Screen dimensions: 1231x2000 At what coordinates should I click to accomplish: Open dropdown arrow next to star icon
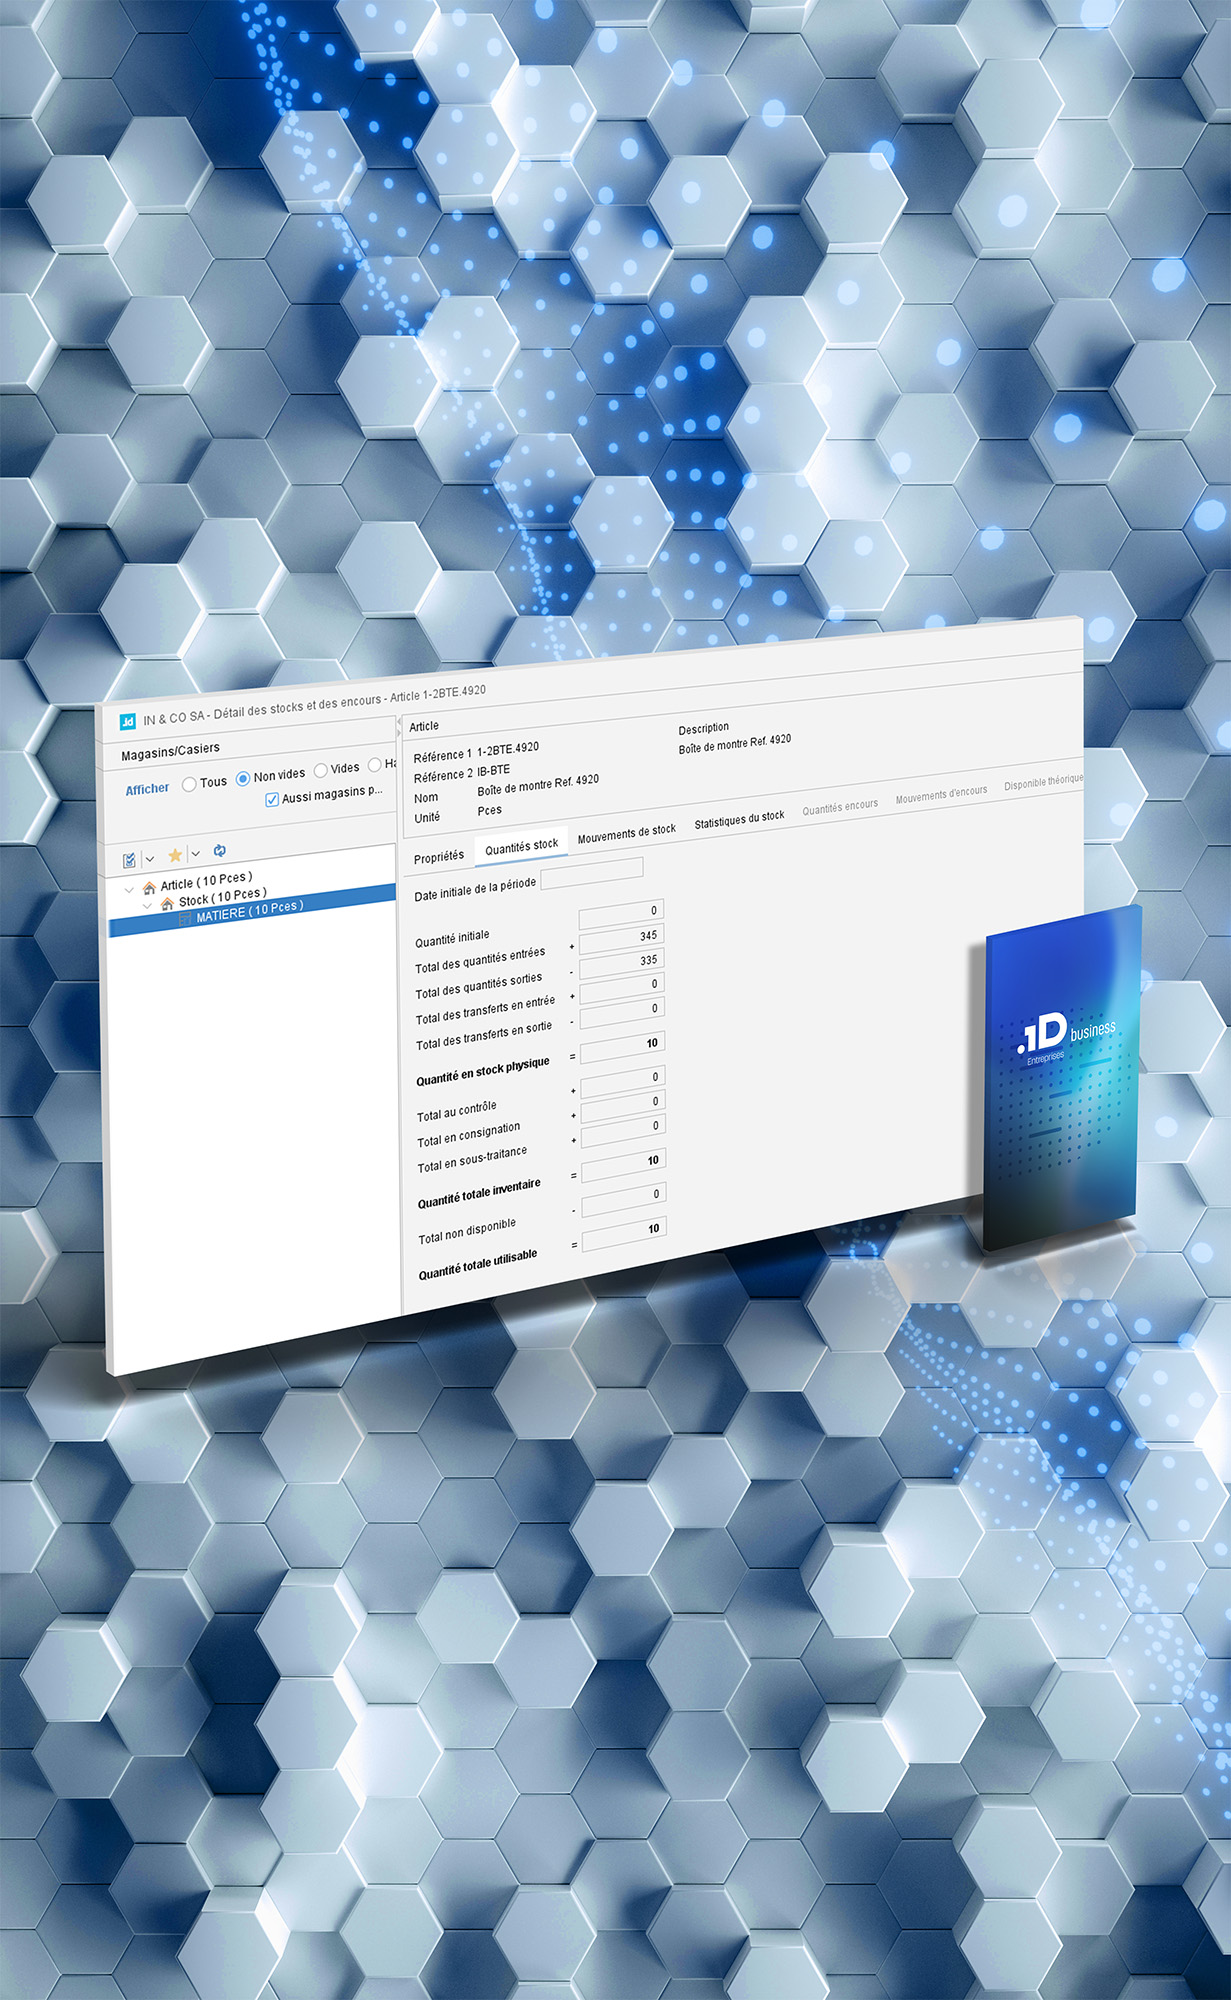click(x=196, y=853)
